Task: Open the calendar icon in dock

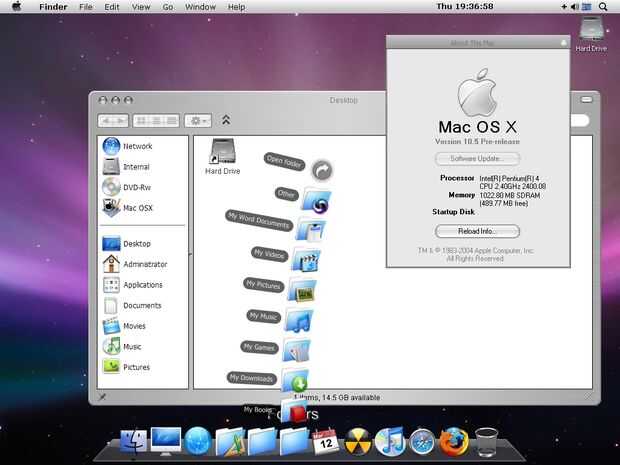Action: [x=325, y=442]
